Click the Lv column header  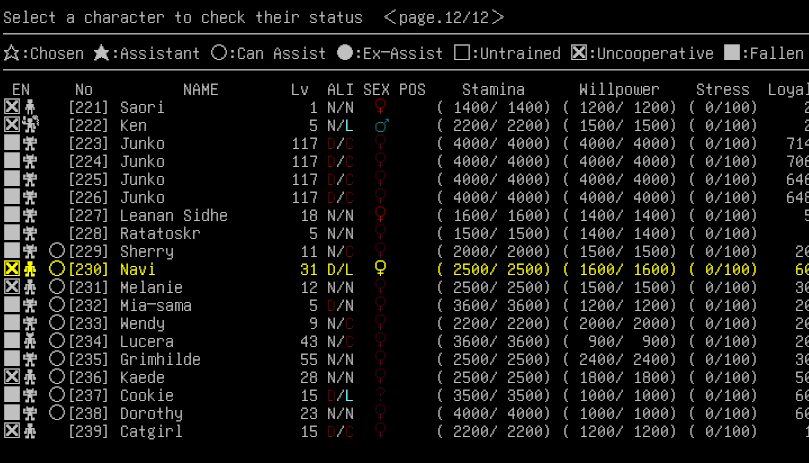[300, 89]
